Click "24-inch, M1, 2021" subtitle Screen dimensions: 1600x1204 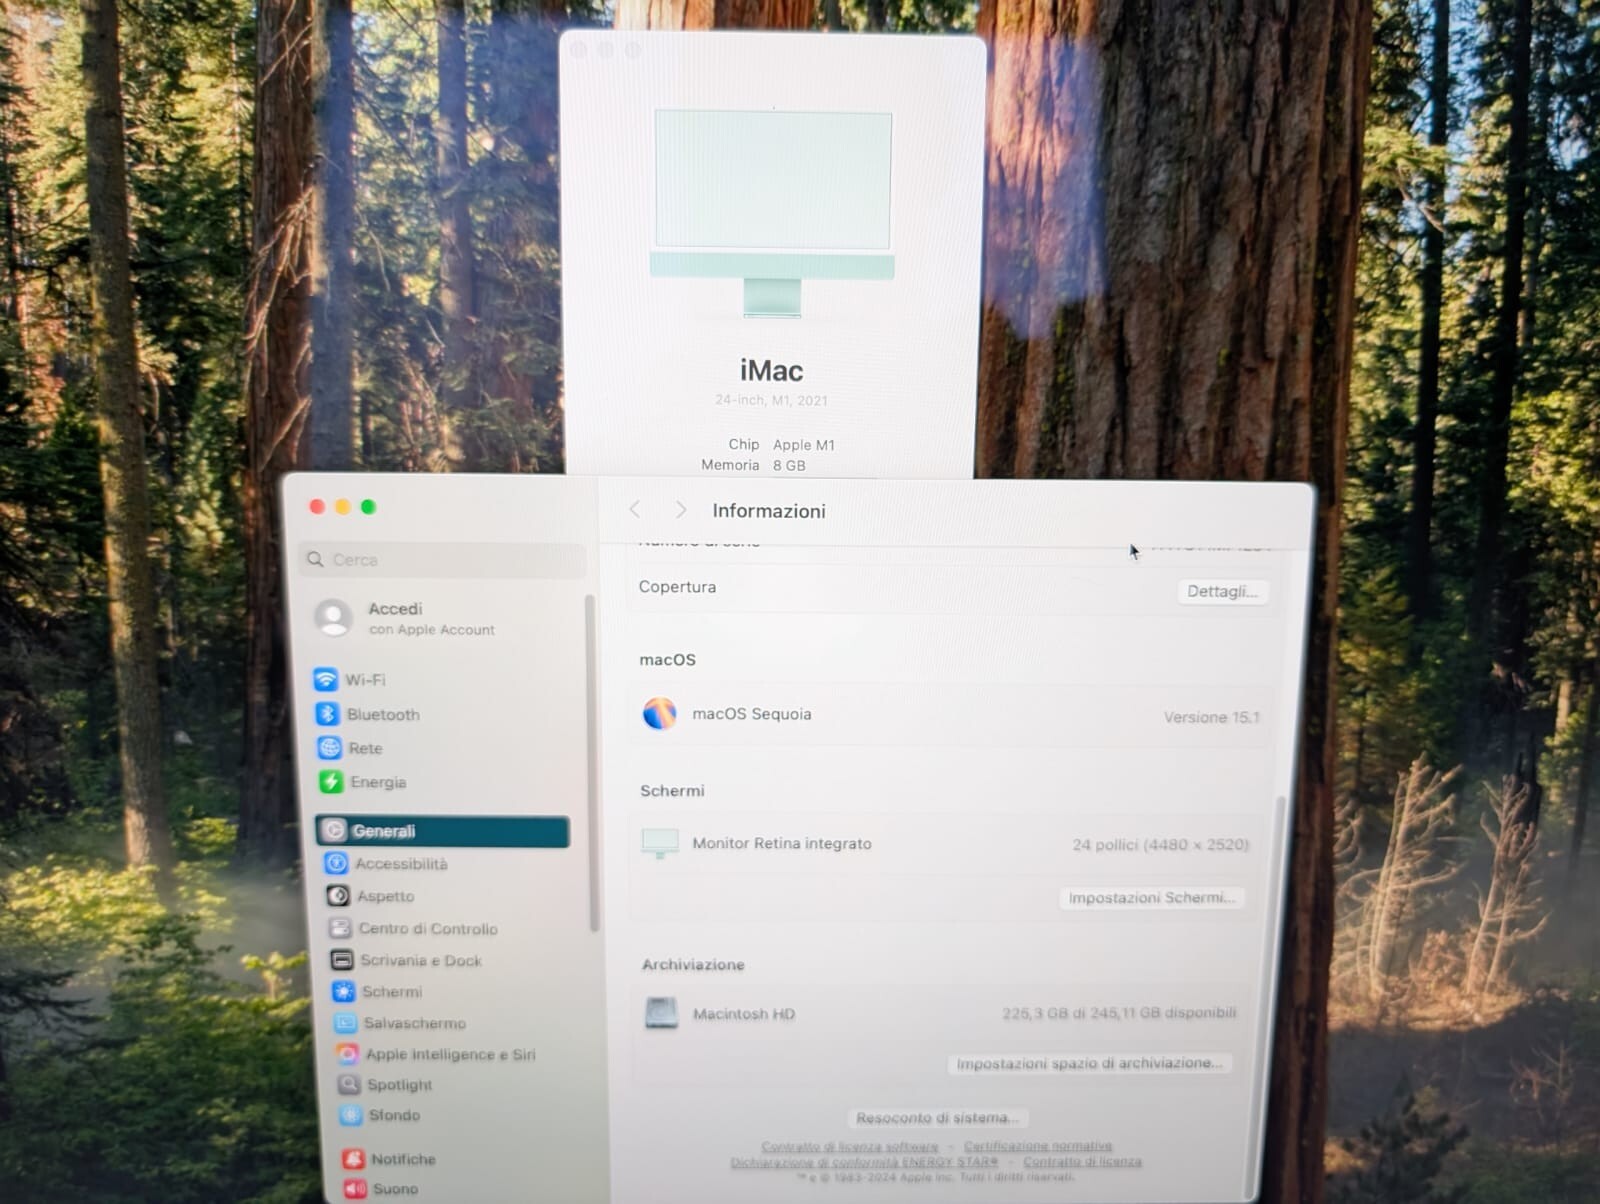pyautogui.click(x=771, y=400)
